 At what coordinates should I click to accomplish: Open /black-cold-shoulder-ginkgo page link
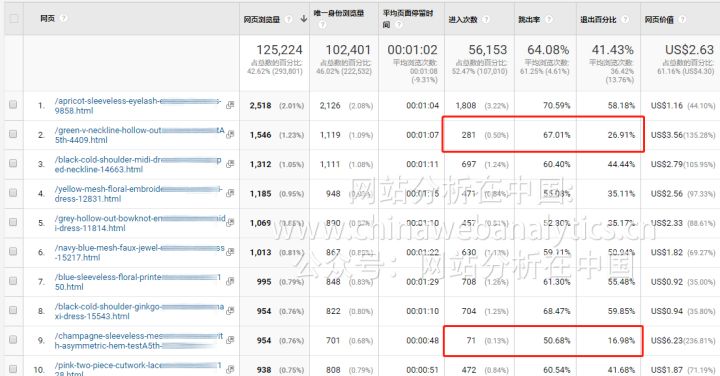tap(139, 311)
